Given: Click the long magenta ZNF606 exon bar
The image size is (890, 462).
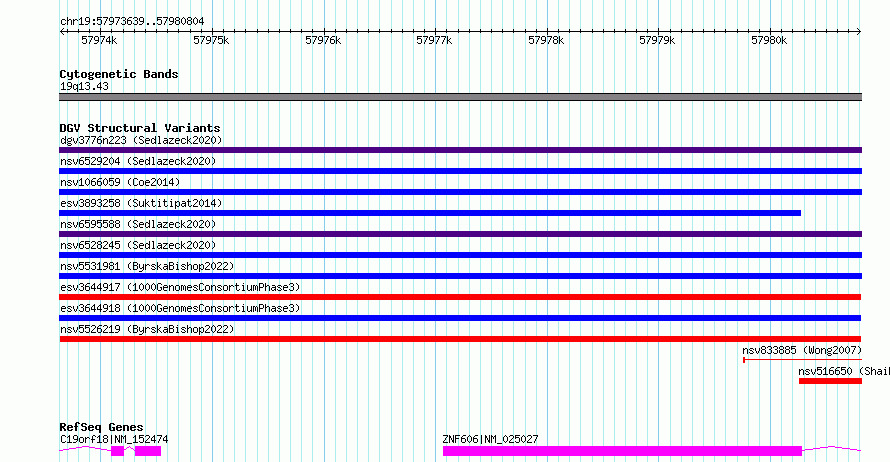Looking at the screenshot, I should [622, 451].
